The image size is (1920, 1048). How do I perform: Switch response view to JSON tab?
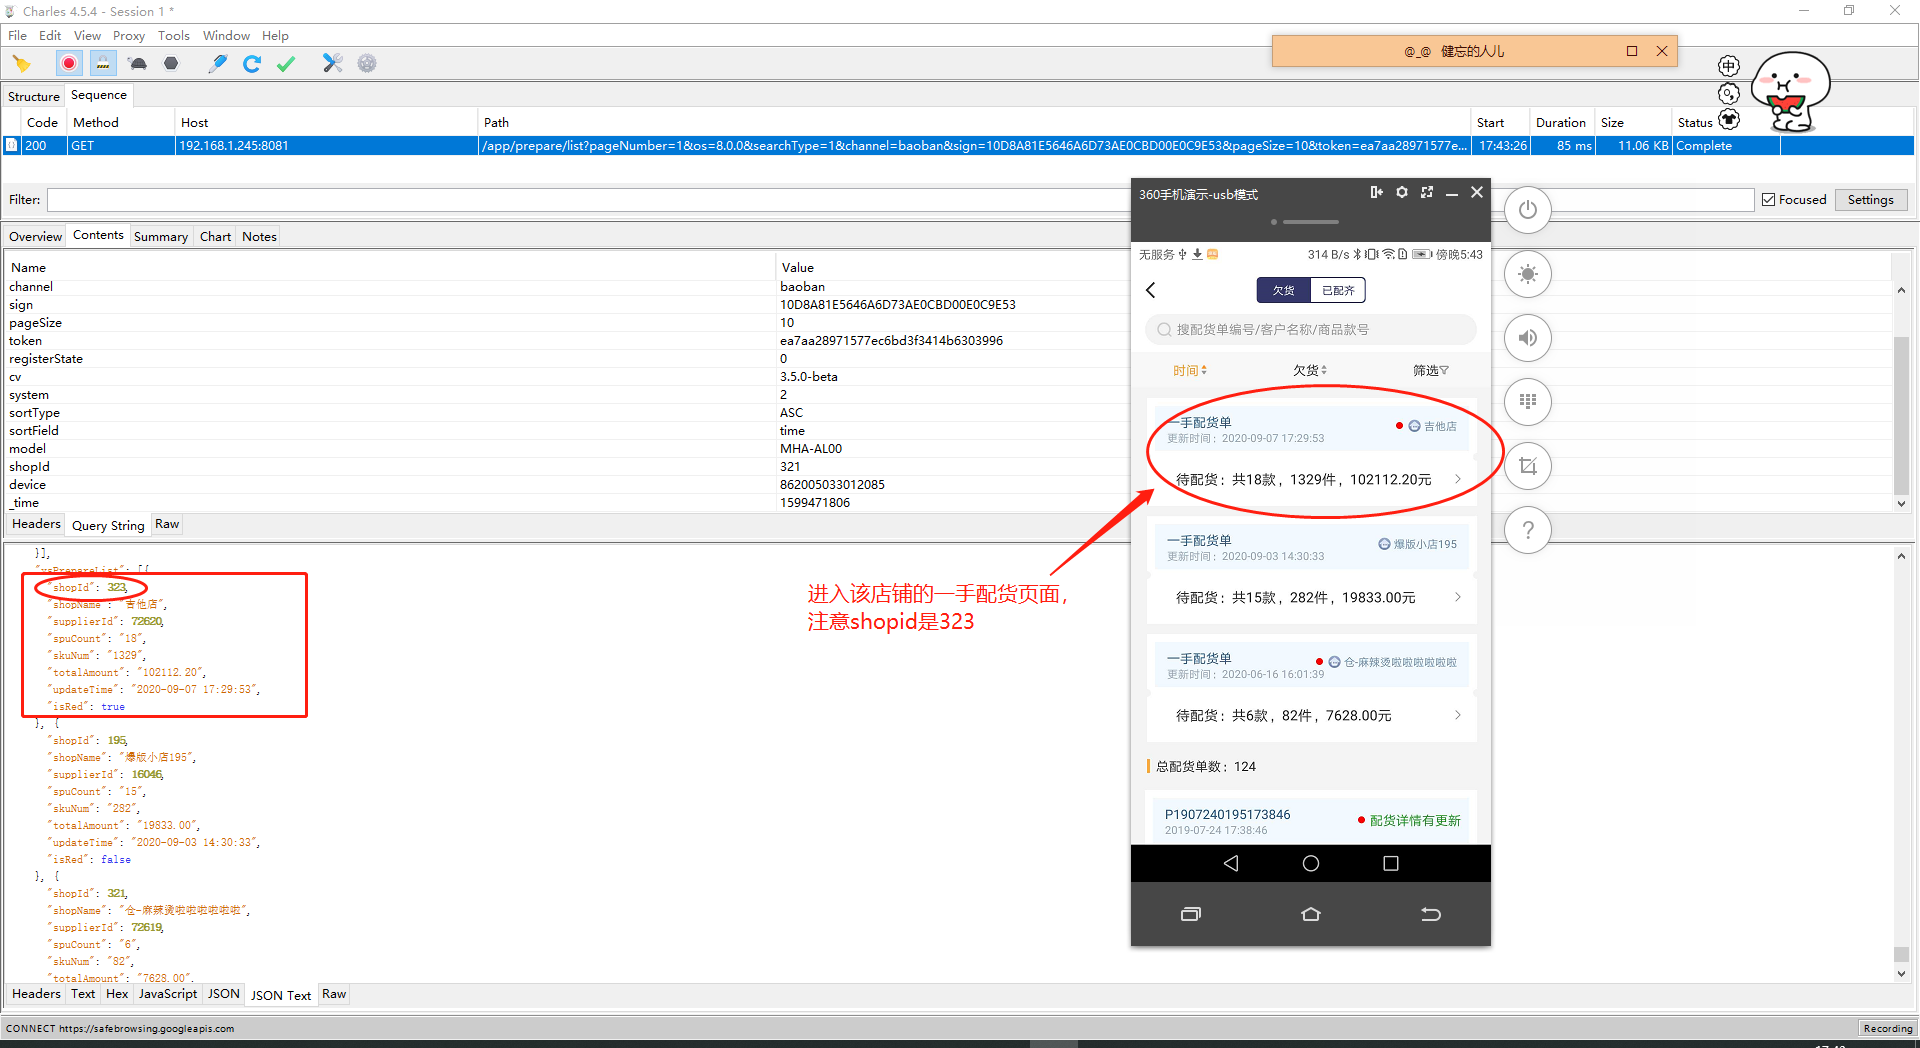click(x=224, y=994)
